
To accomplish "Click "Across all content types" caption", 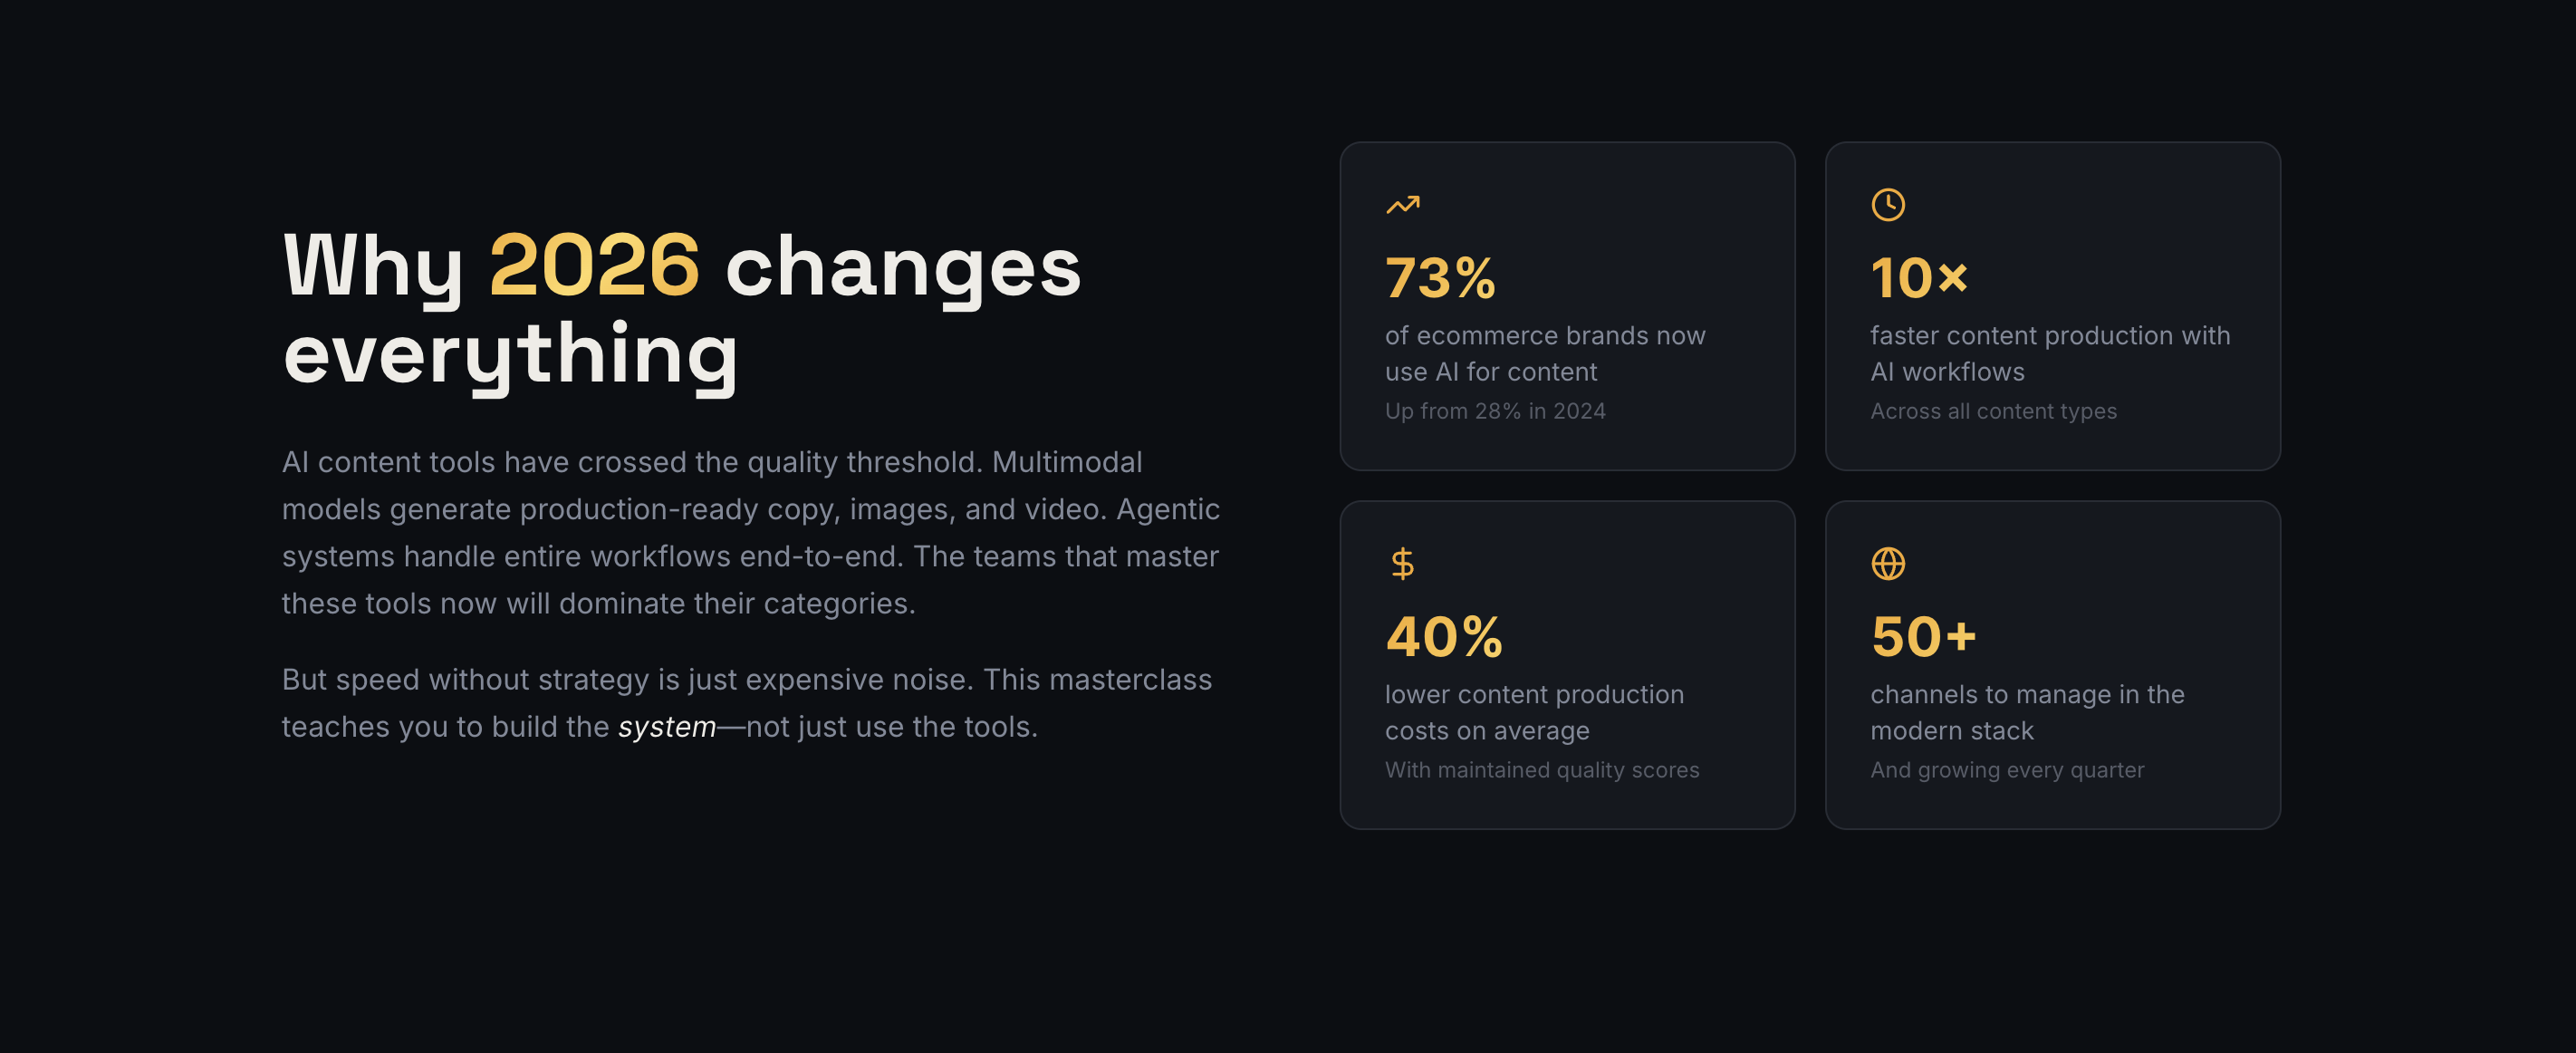I will click(x=1992, y=411).
